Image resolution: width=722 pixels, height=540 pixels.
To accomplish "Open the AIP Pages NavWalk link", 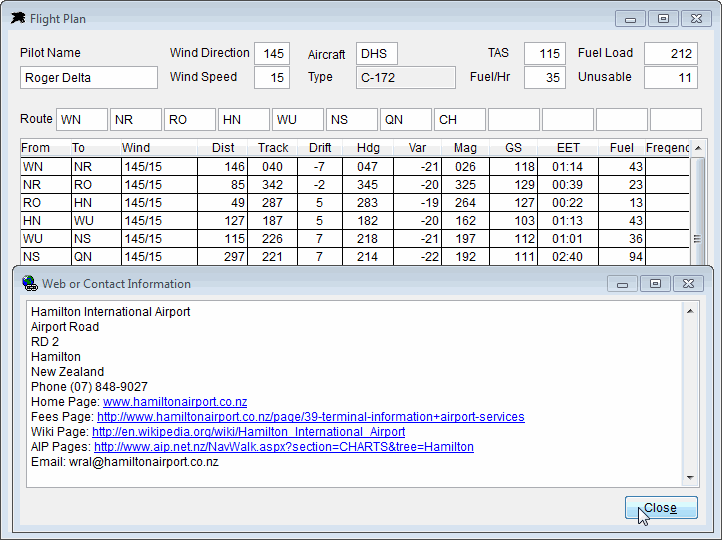I will tap(283, 447).
